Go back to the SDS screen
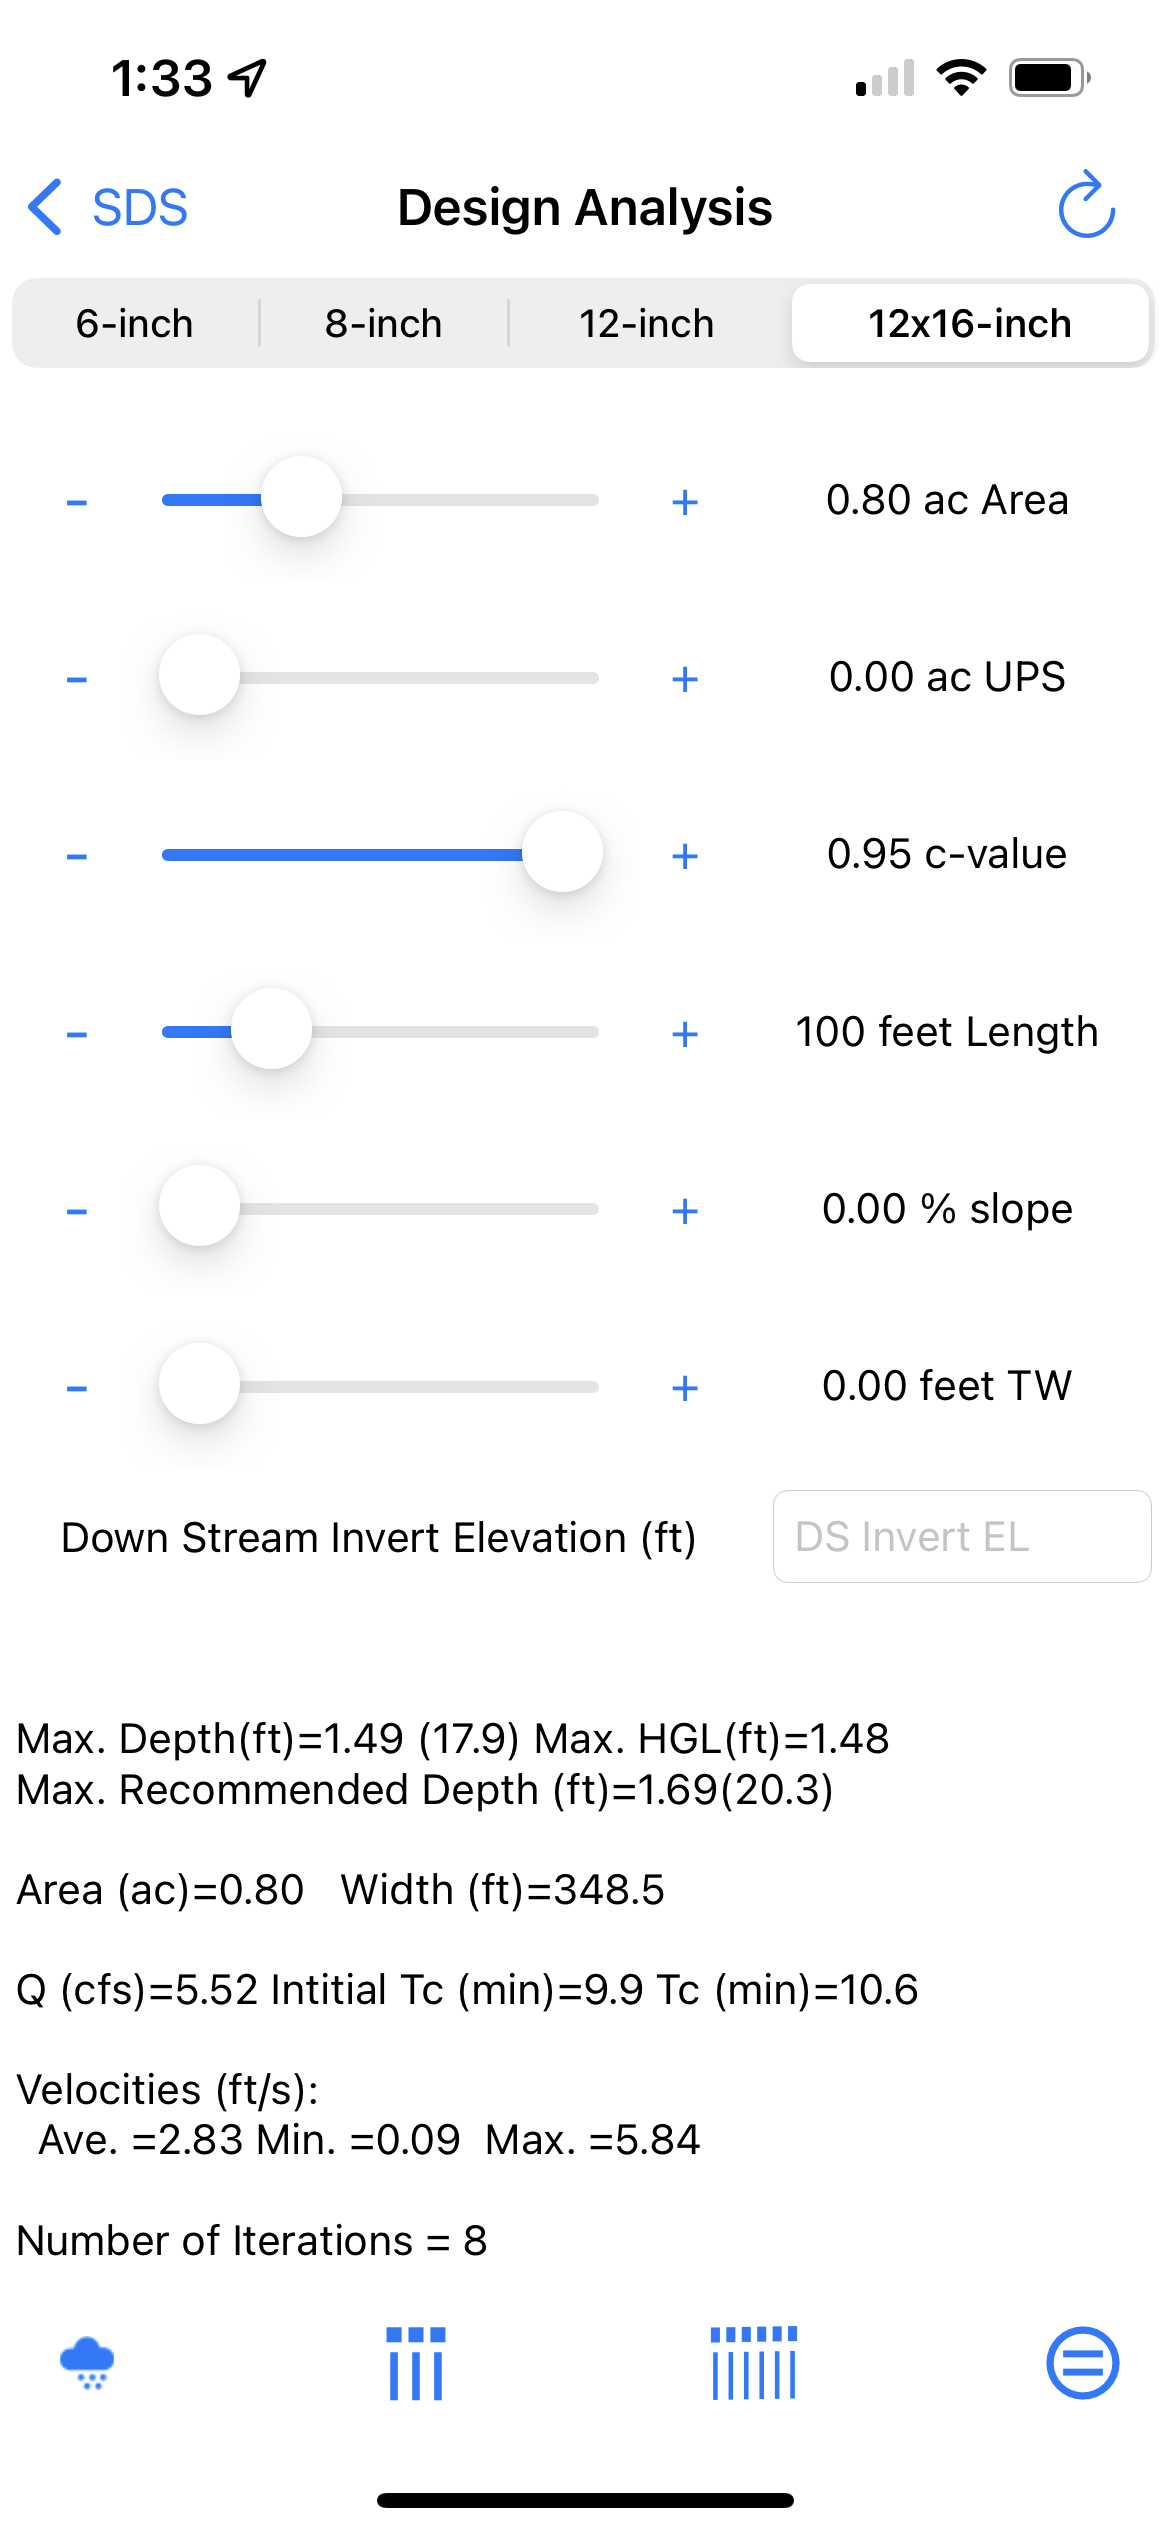 point(108,208)
